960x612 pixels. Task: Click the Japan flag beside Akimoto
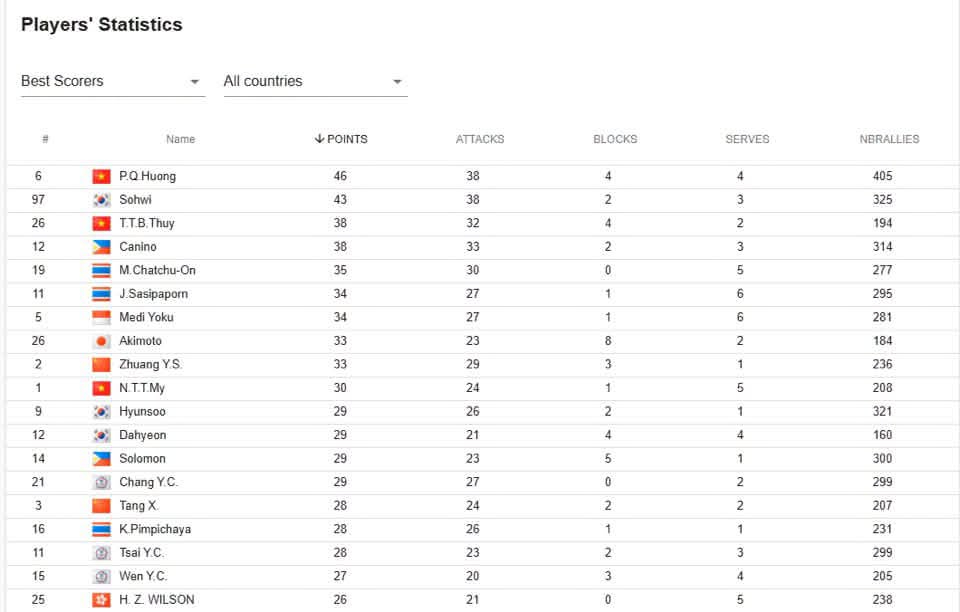coord(101,341)
